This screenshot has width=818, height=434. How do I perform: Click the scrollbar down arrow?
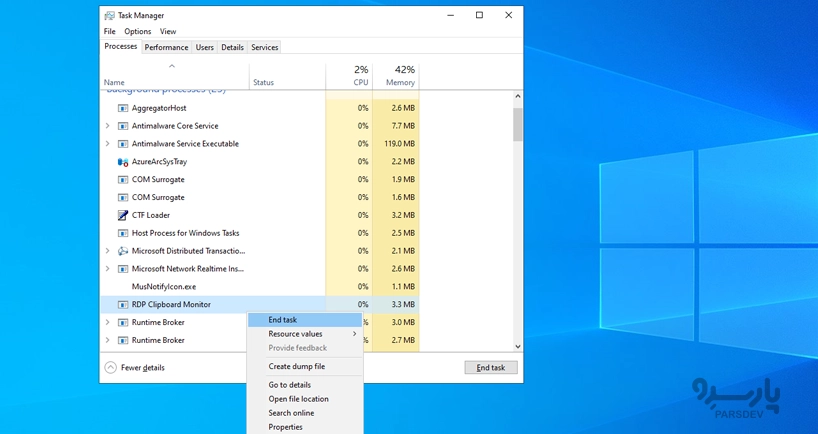[x=518, y=346]
